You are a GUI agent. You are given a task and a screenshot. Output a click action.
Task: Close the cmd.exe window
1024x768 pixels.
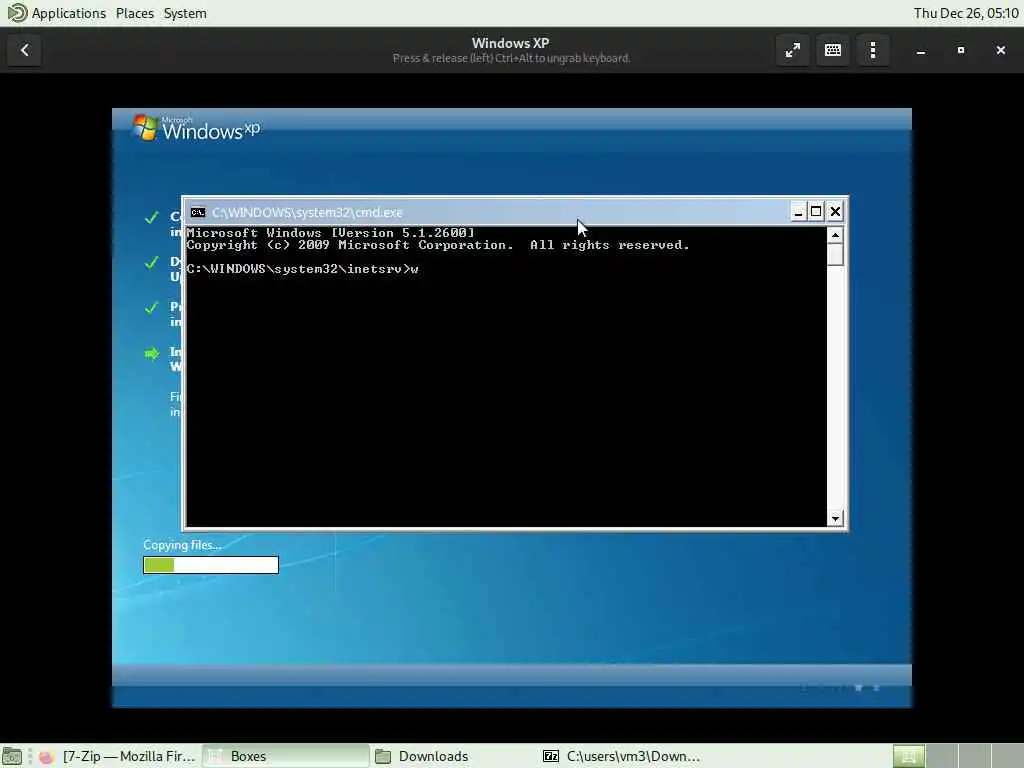835,212
